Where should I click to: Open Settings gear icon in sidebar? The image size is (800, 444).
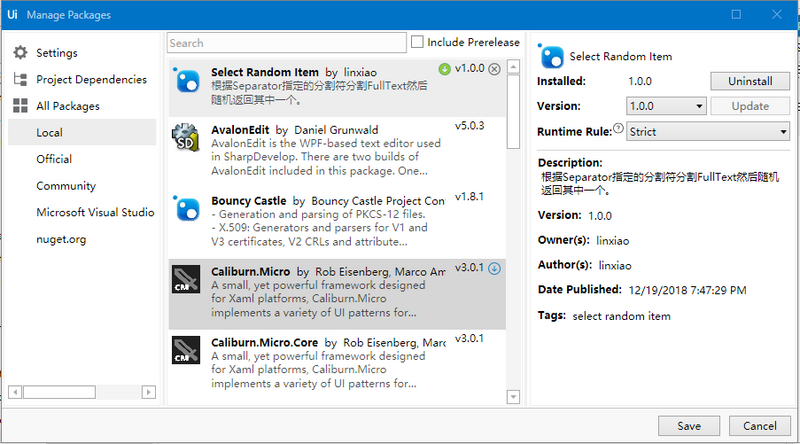pyautogui.click(x=20, y=53)
